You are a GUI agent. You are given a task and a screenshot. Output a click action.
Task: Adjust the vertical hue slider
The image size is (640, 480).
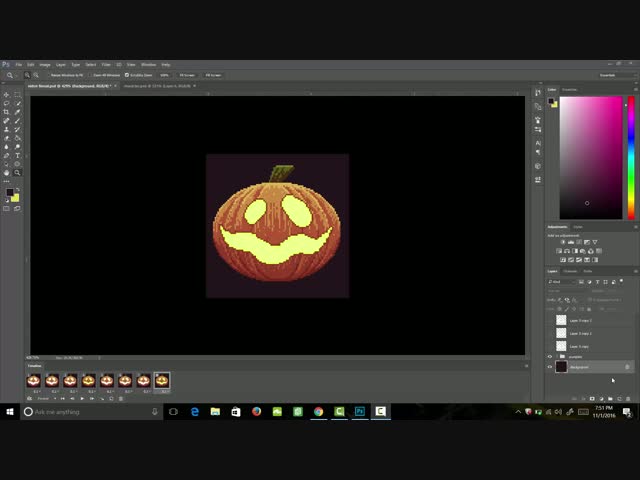coord(631,158)
